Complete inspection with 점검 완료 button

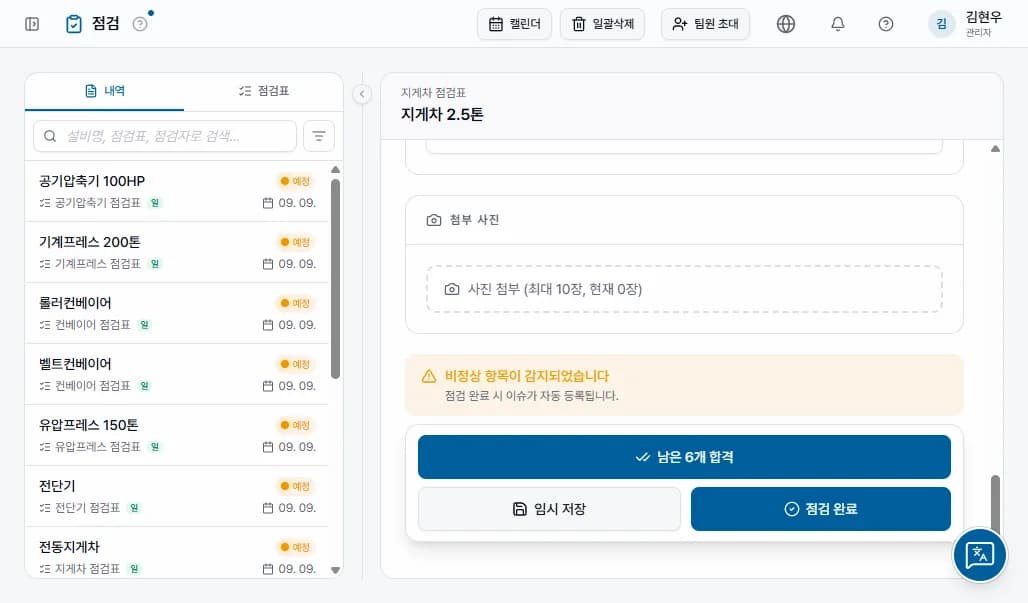pos(821,509)
